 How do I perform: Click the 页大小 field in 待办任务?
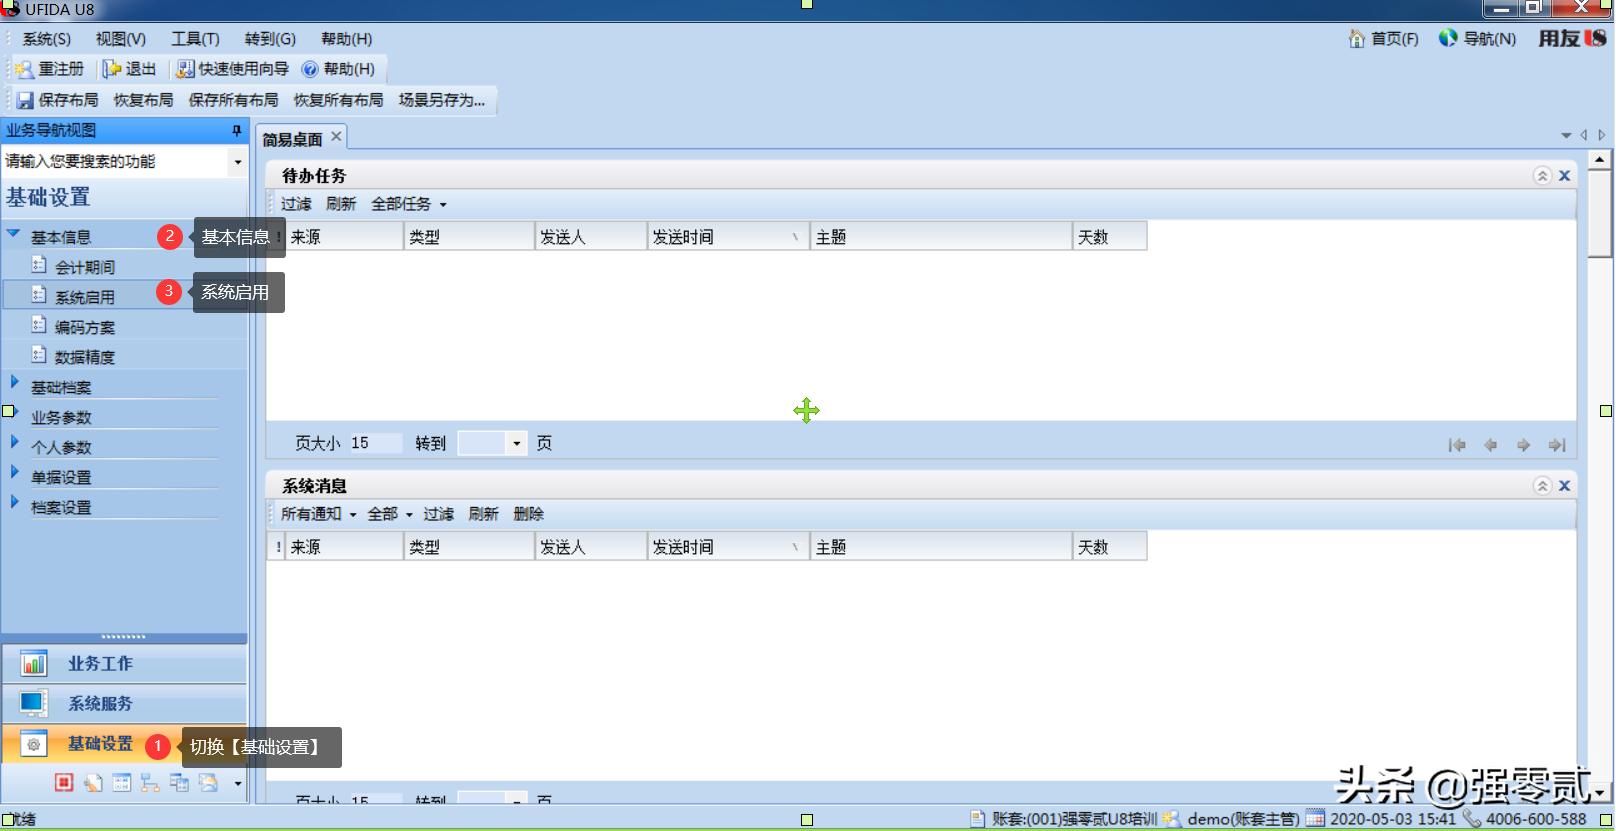pos(374,443)
